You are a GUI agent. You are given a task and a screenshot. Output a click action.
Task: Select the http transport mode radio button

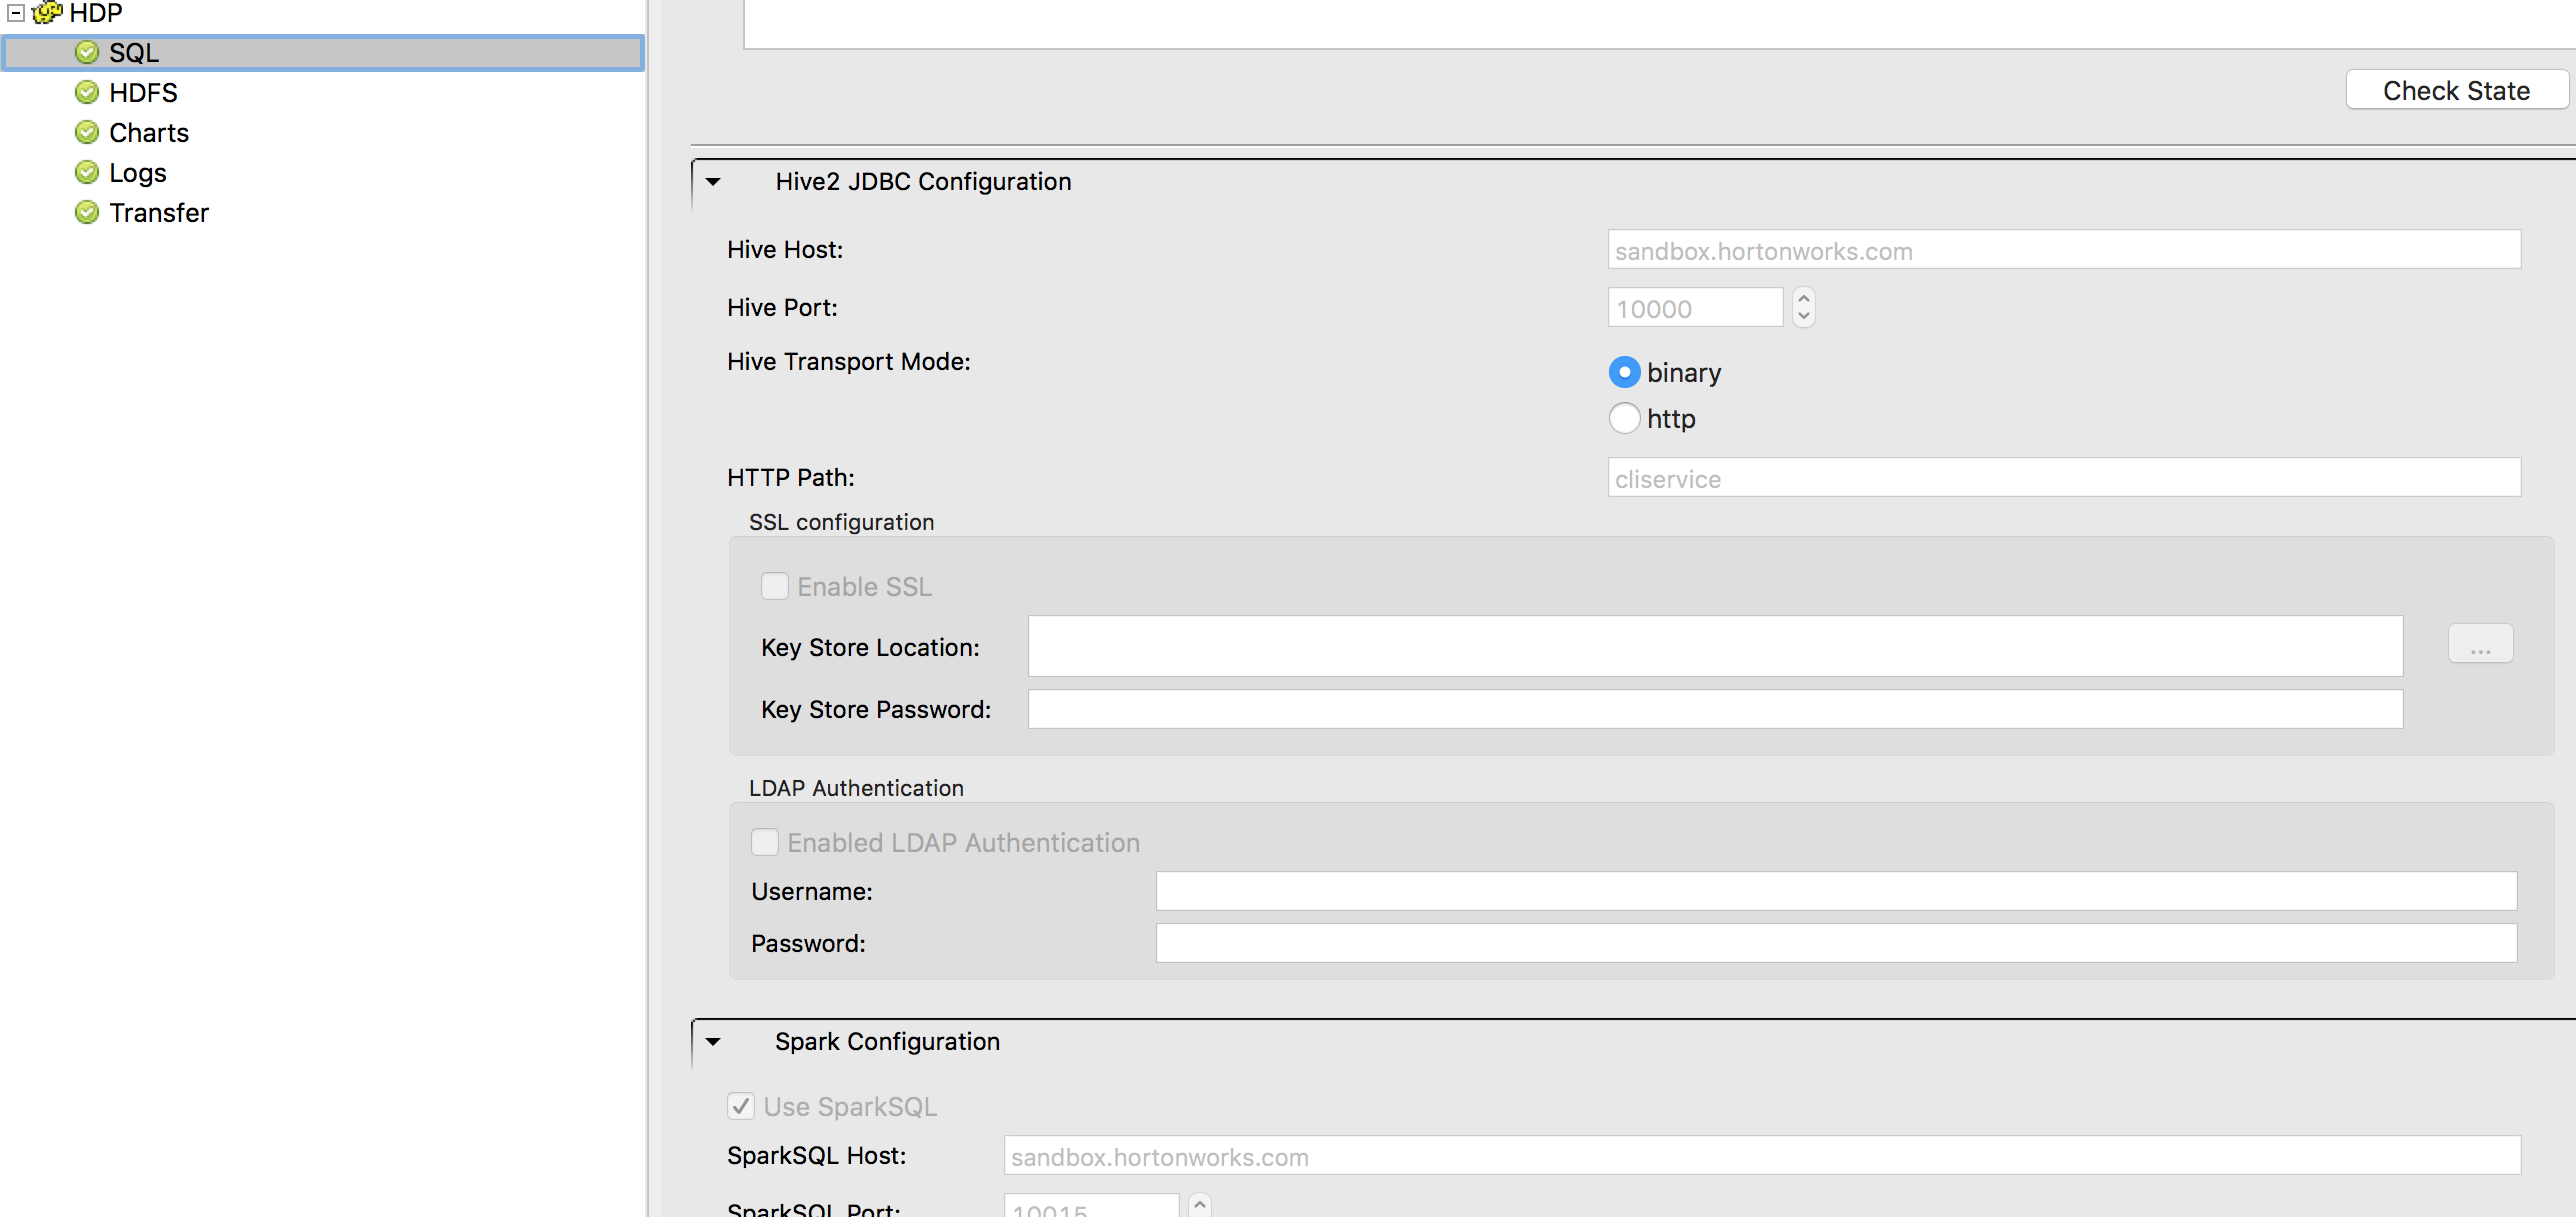coord(1623,418)
